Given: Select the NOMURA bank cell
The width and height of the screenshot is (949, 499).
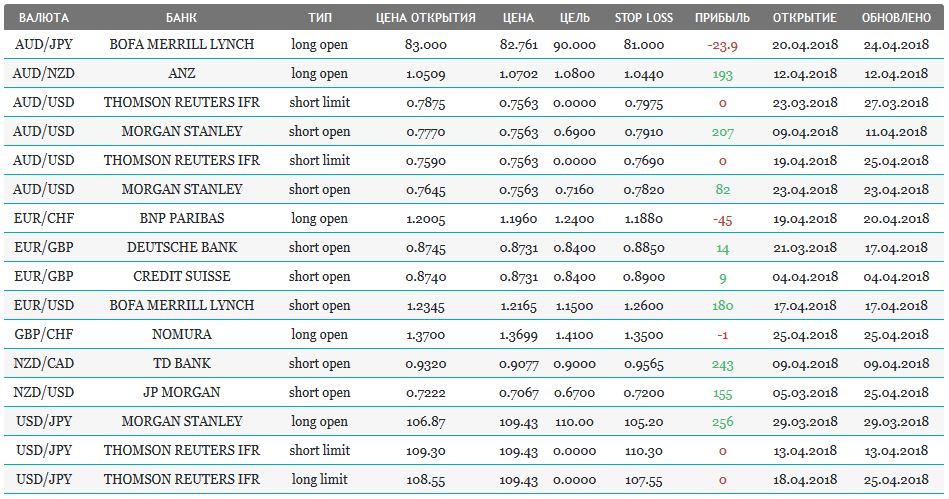Looking at the screenshot, I should click(x=182, y=334).
